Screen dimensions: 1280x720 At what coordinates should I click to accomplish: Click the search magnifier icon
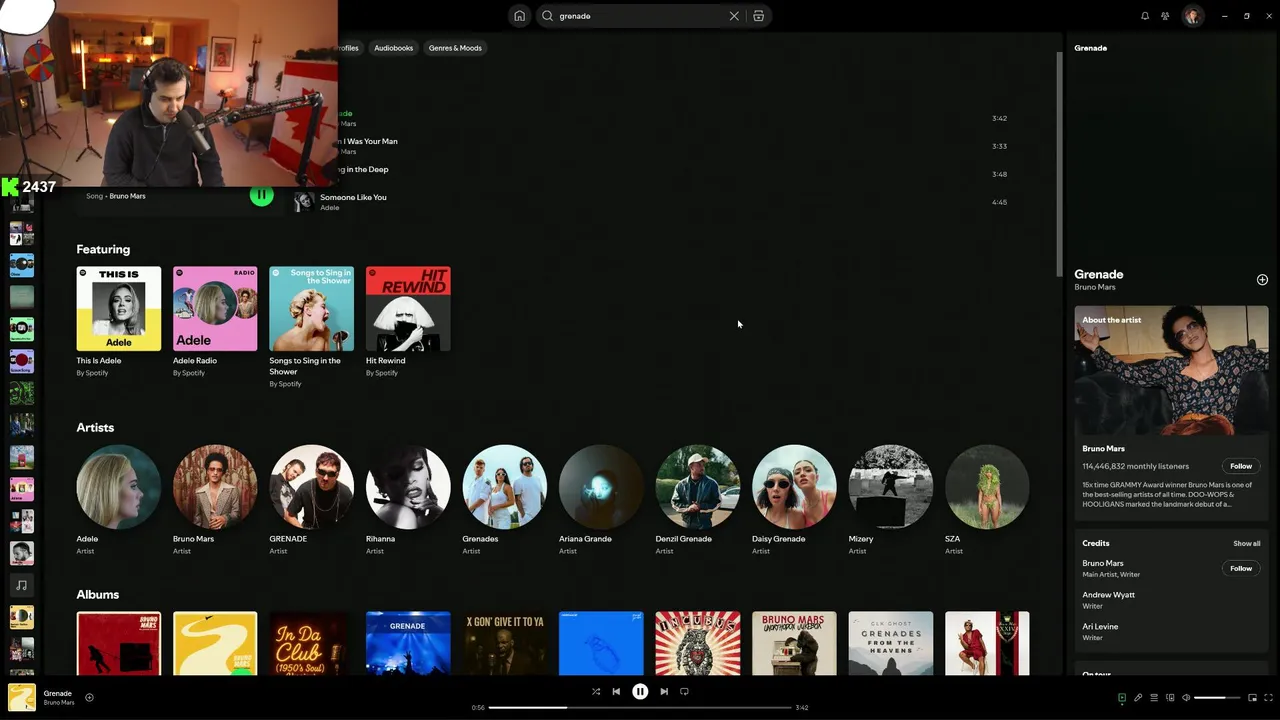pyautogui.click(x=547, y=16)
